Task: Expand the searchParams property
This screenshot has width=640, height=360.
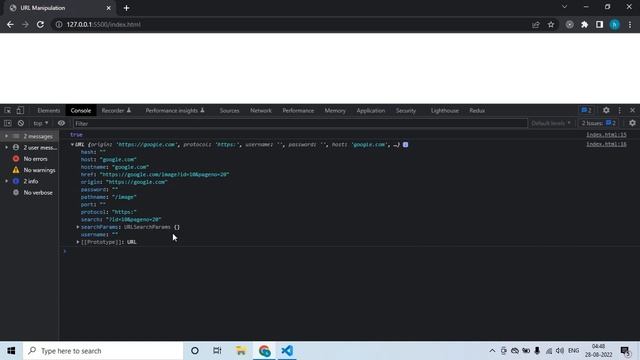Action: point(78,227)
